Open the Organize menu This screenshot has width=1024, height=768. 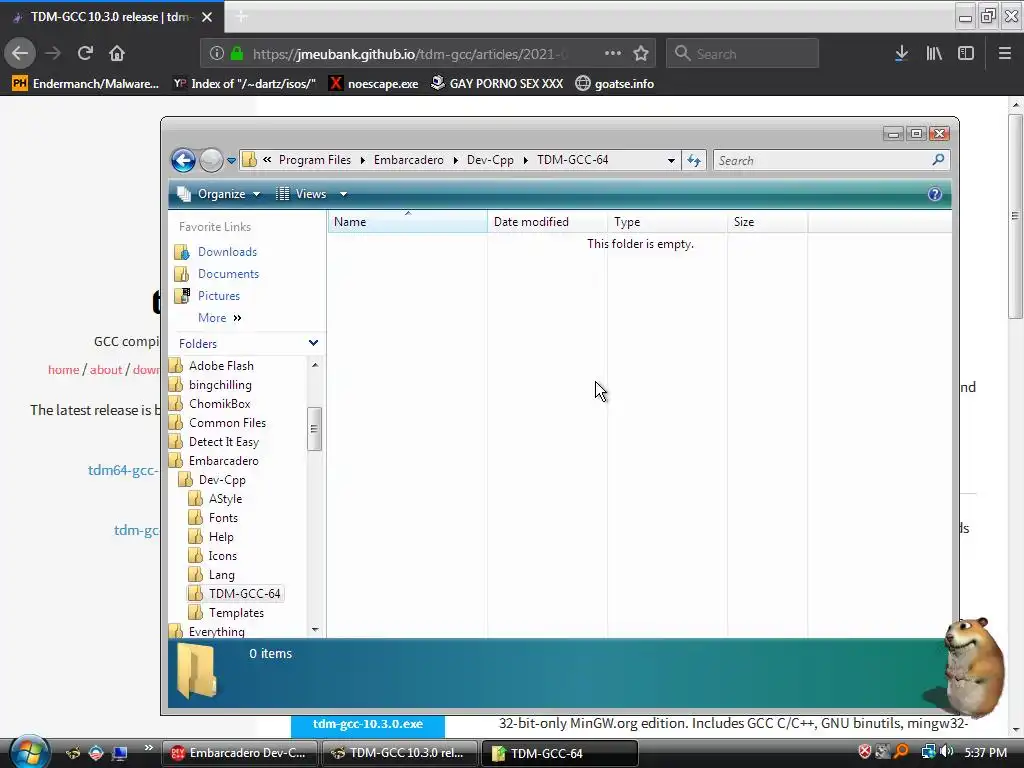pyautogui.click(x=219, y=194)
